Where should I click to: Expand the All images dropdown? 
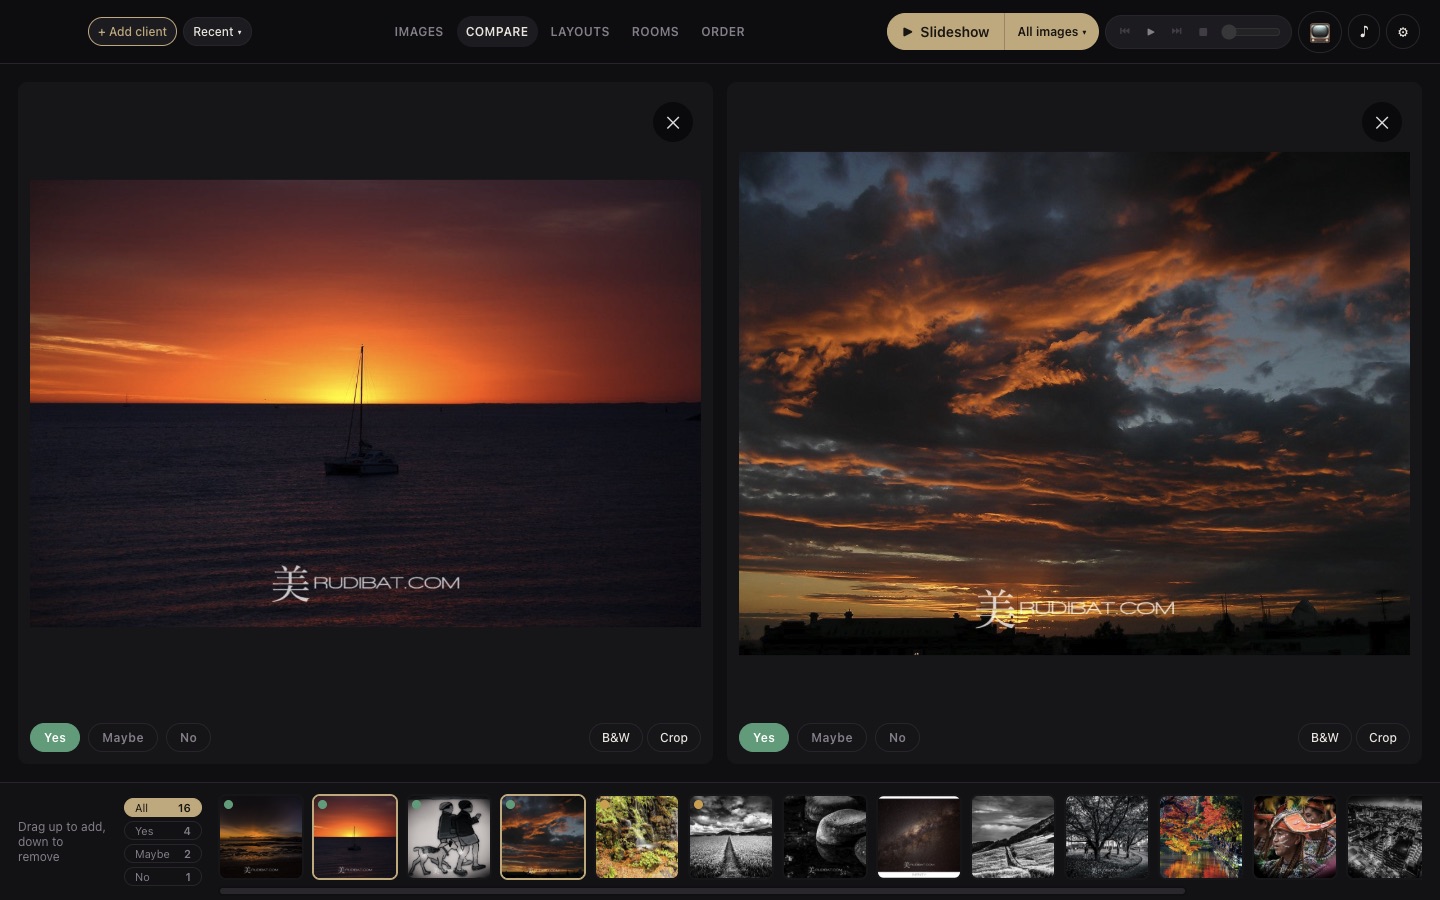tap(1051, 32)
